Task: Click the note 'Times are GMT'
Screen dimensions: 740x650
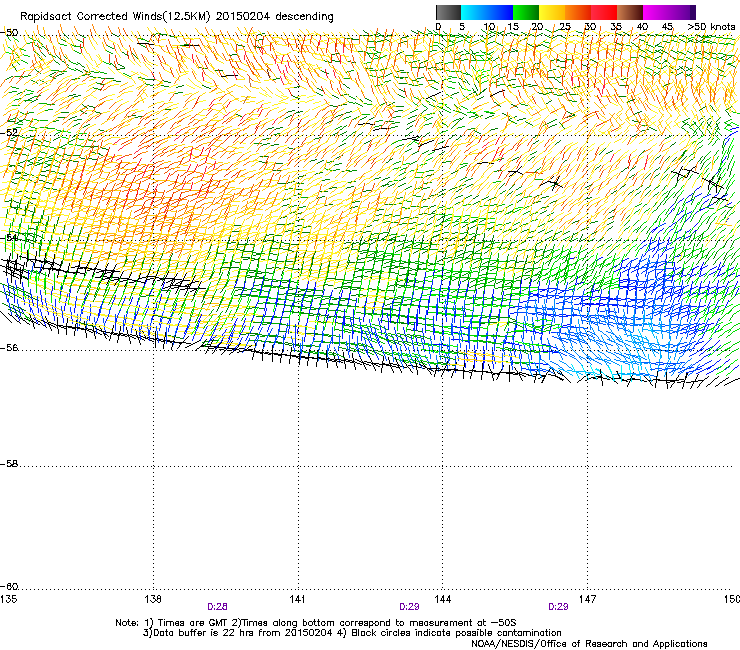Action: tap(193, 623)
